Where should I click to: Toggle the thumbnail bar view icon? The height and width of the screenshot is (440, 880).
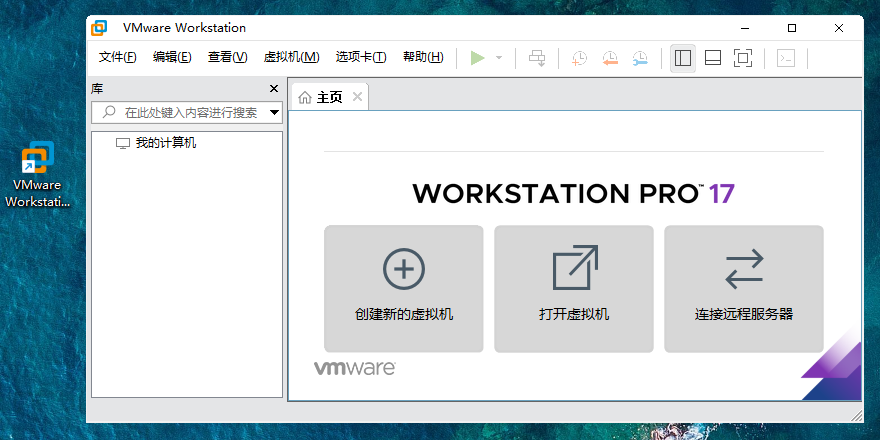[x=713, y=58]
